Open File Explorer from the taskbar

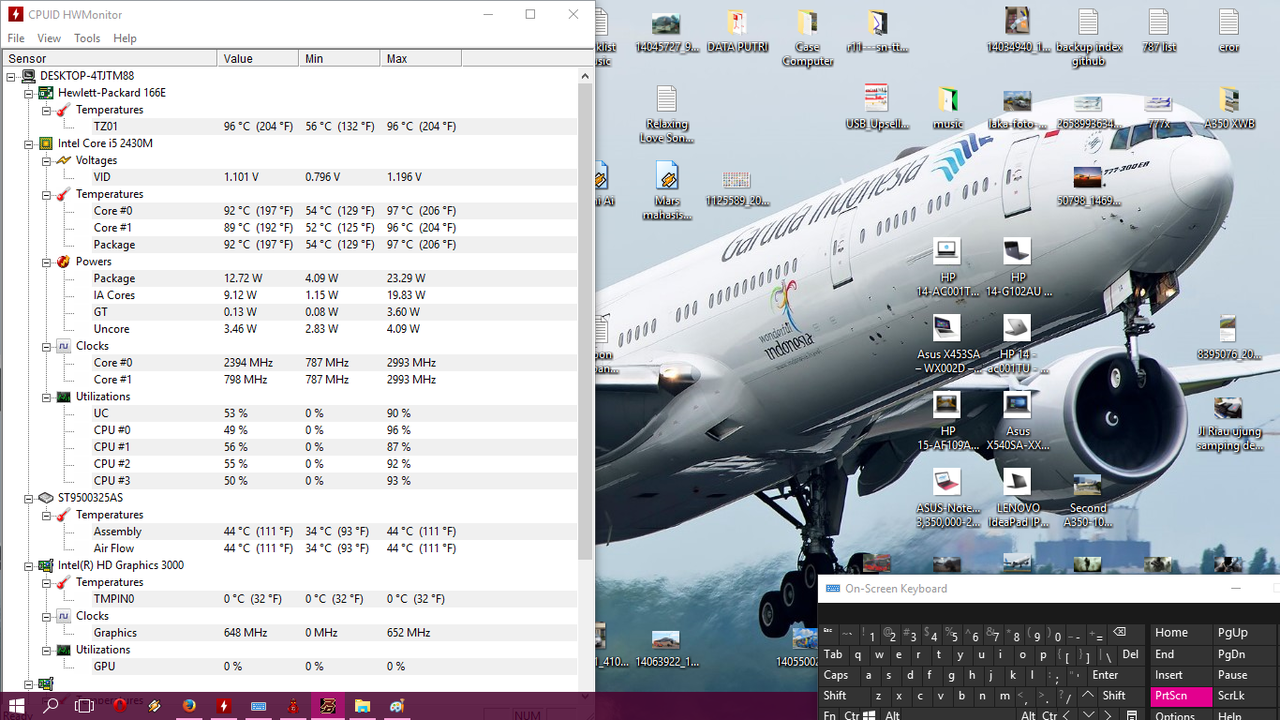point(362,706)
